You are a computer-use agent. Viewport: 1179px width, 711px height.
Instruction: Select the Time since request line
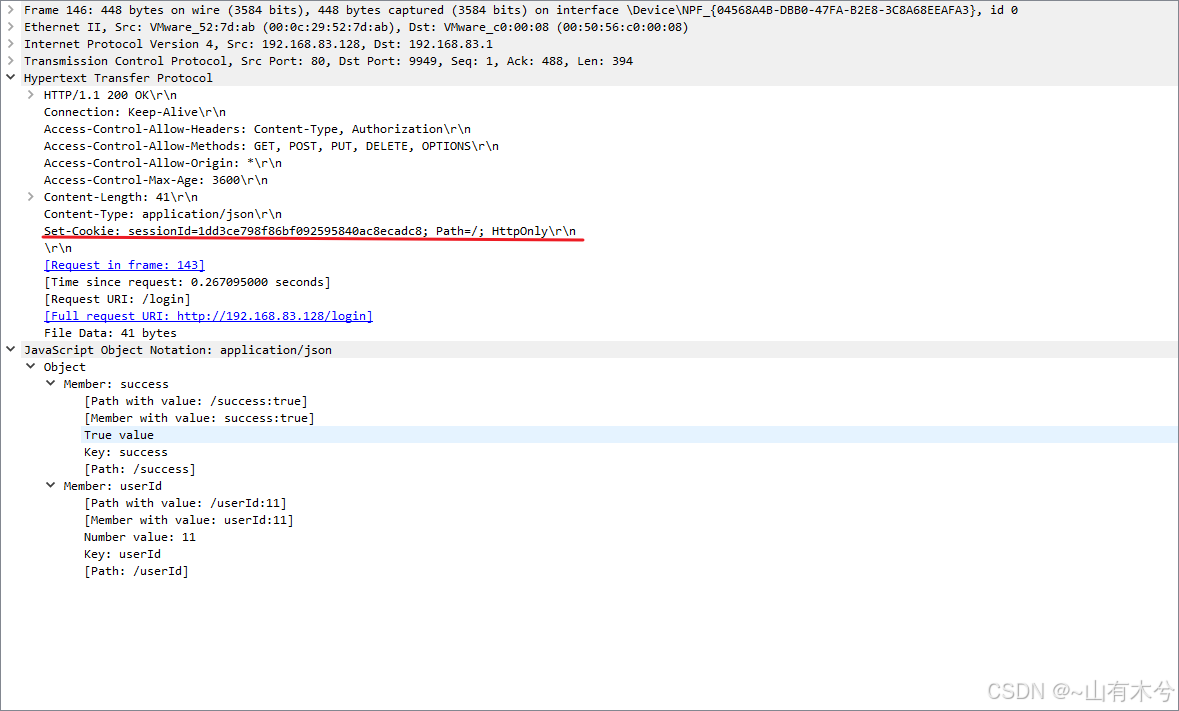pos(187,282)
